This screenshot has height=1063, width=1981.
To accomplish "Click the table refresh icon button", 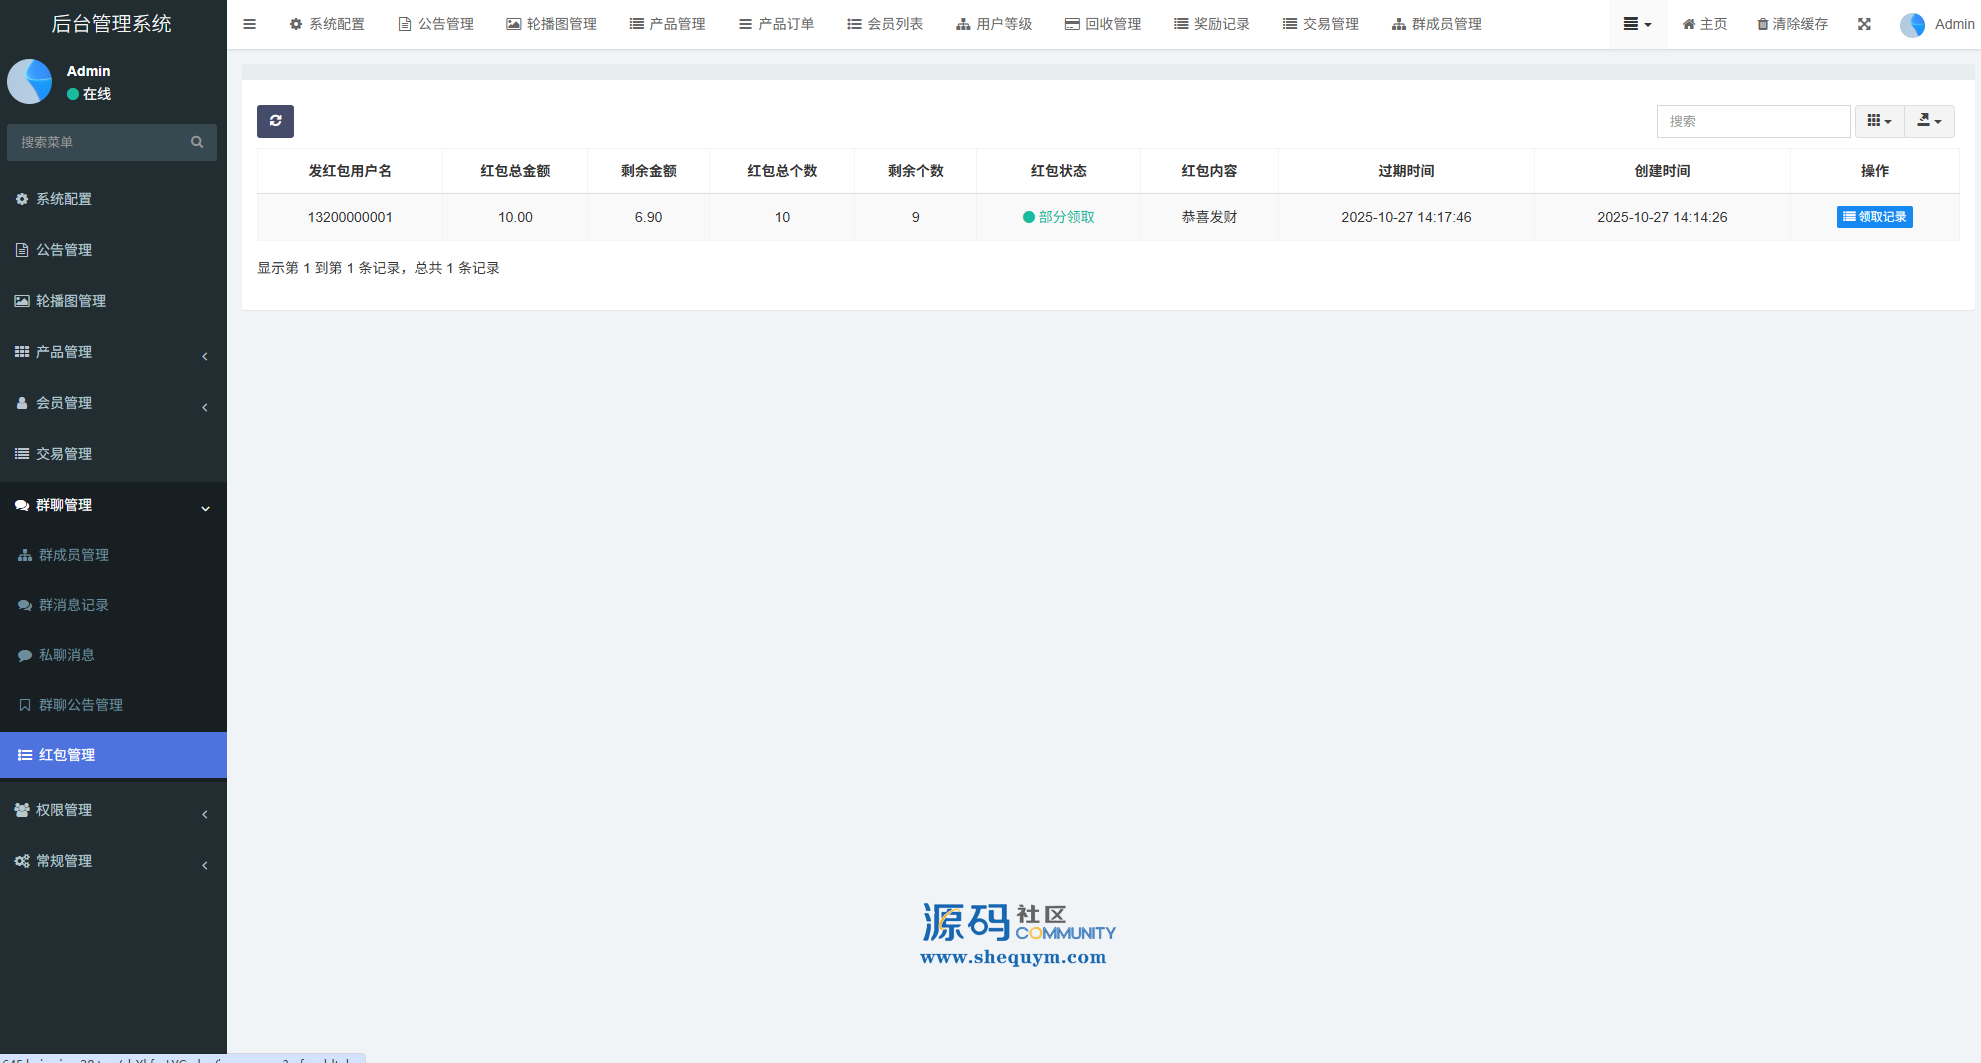I will (x=275, y=121).
